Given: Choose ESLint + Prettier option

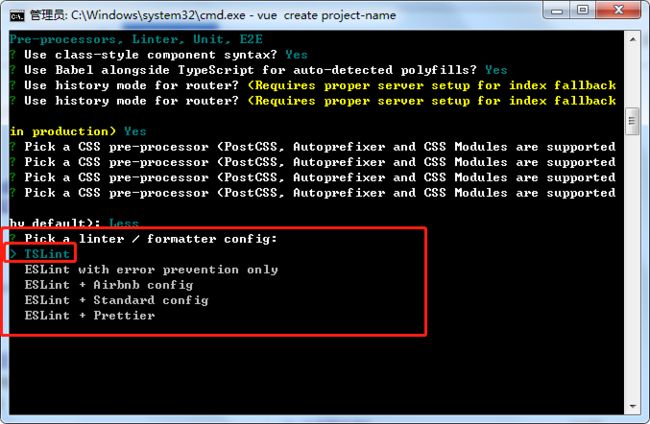Looking at the screenshot, I should [x=90, y=315].
